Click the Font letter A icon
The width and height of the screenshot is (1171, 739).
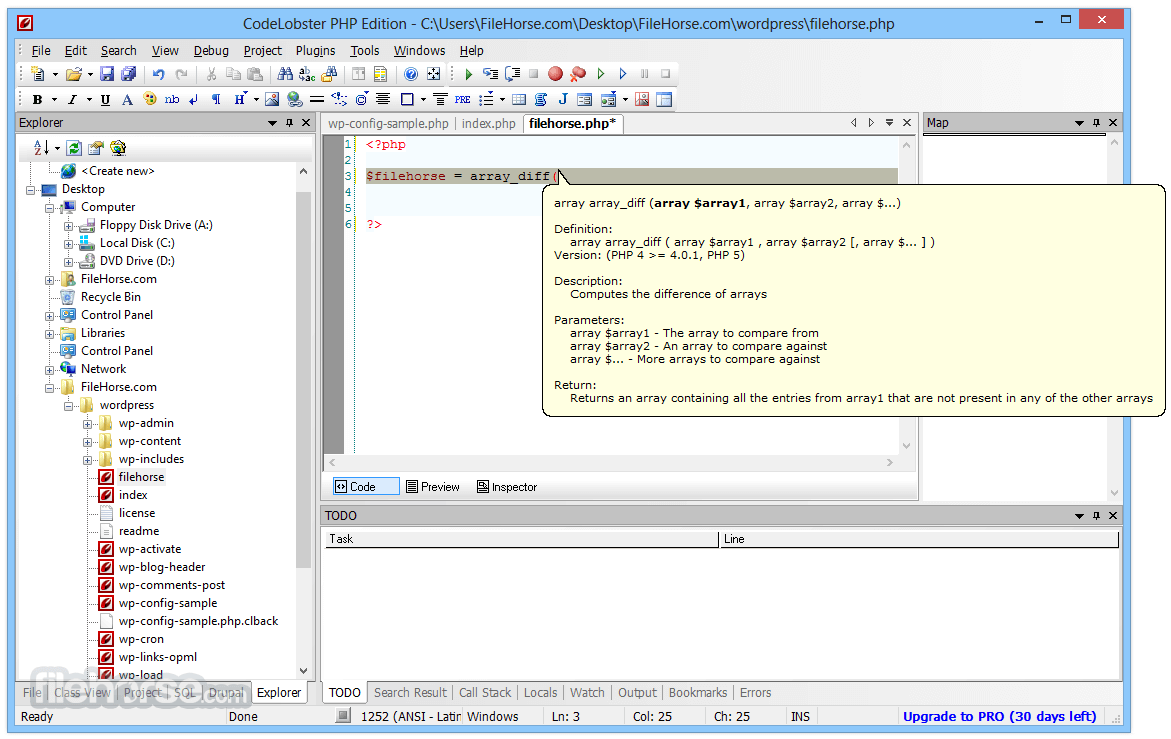click(127, 99)
